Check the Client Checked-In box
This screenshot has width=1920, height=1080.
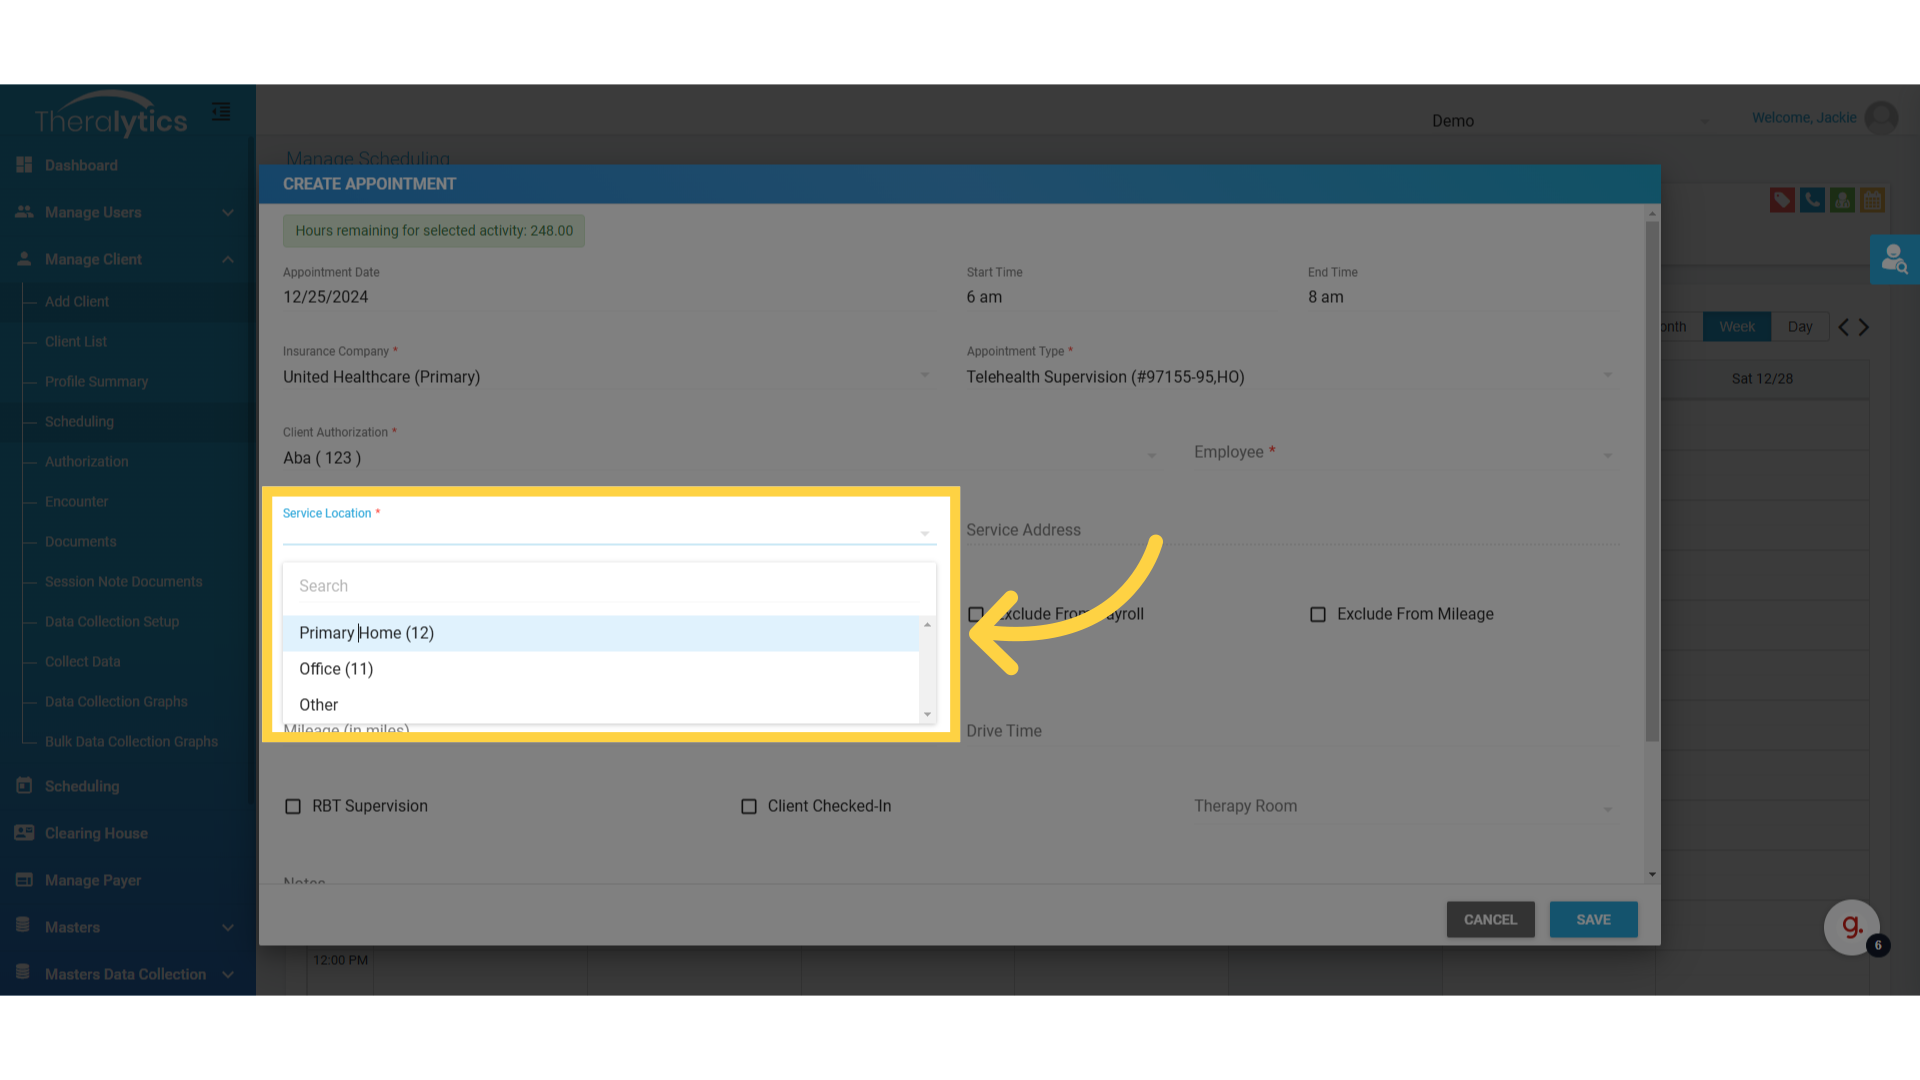[749, 806]
